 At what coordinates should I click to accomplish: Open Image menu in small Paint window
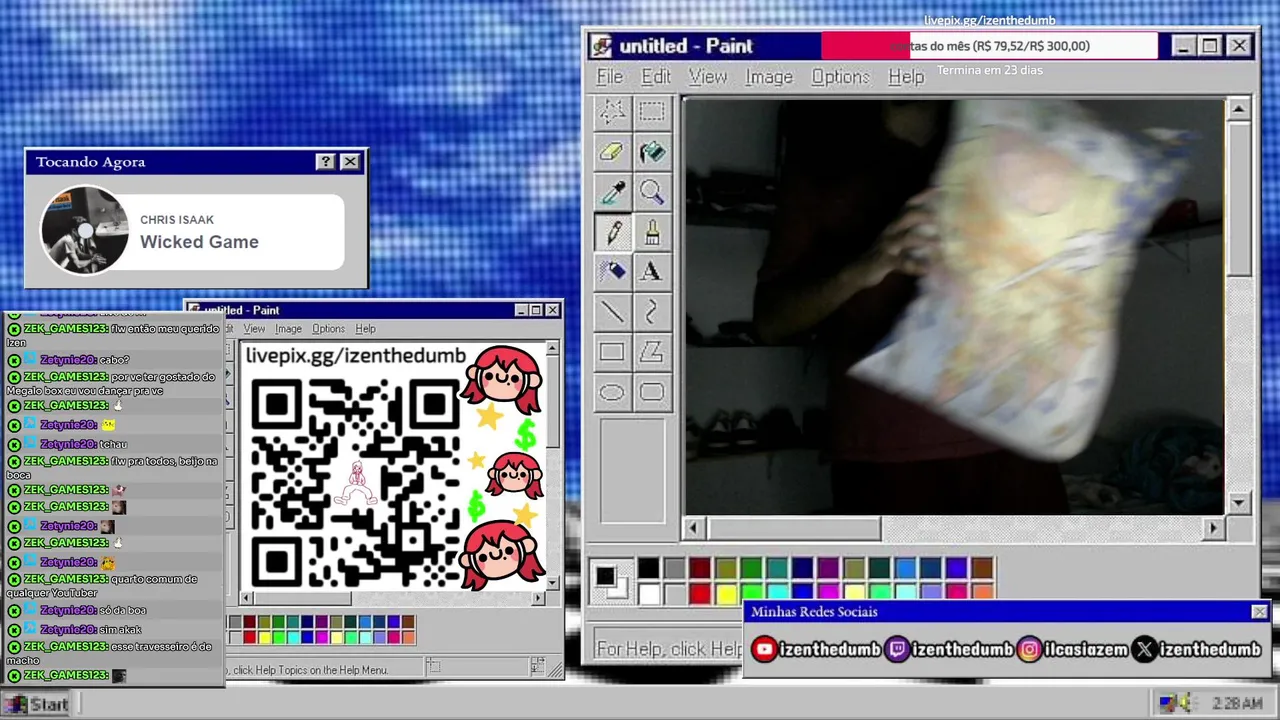(x=288, y=329)
